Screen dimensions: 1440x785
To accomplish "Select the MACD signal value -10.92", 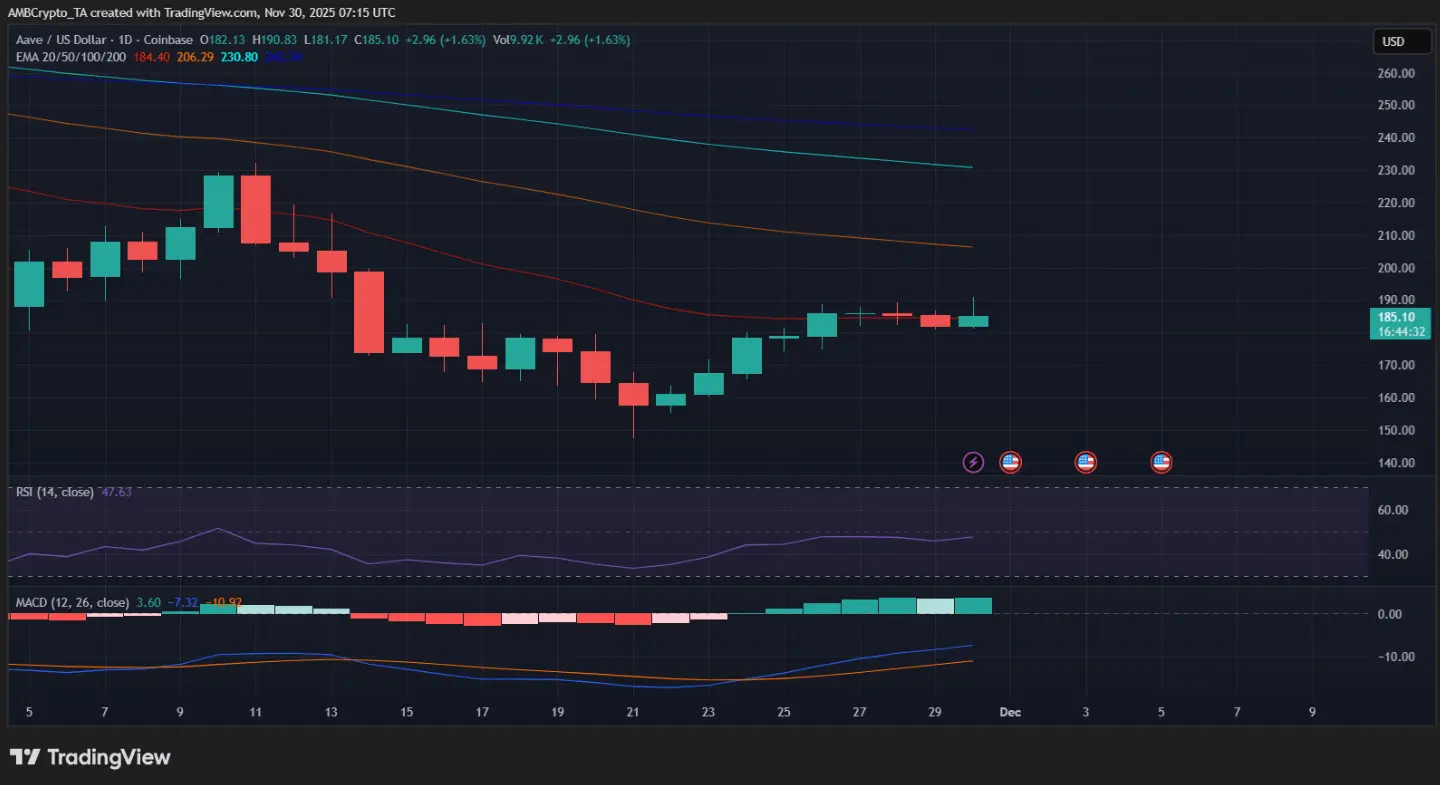I will tap(223, 603).
